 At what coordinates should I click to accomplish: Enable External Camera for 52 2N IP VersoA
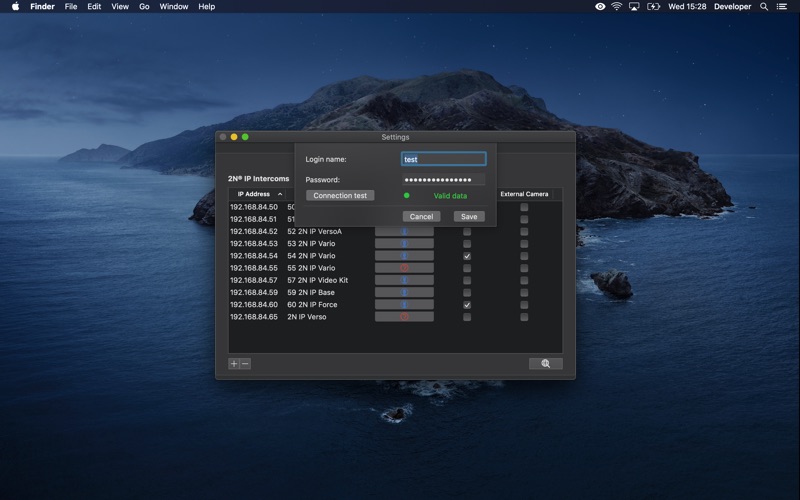524,232
